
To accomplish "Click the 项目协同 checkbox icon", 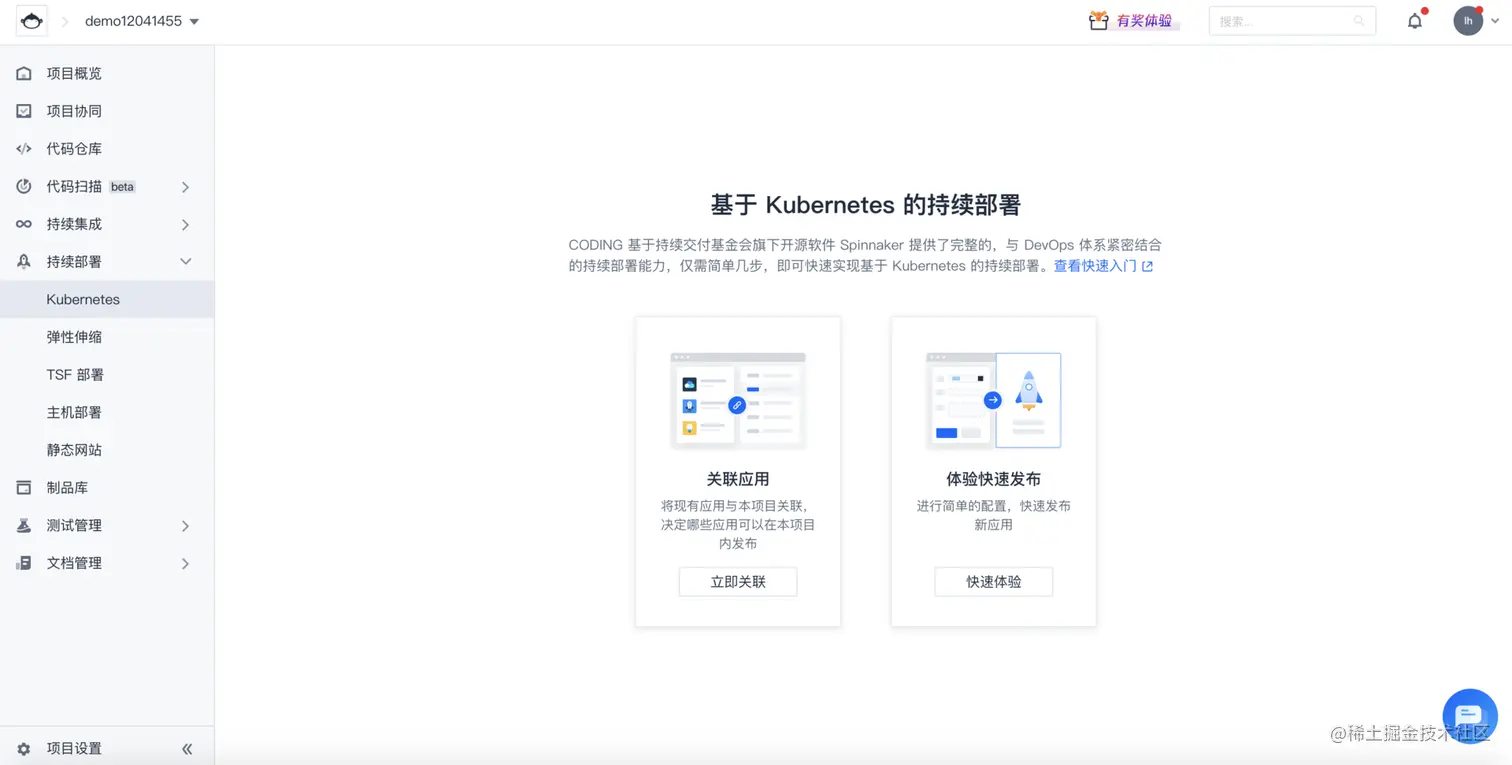I will tap(24, 111).
